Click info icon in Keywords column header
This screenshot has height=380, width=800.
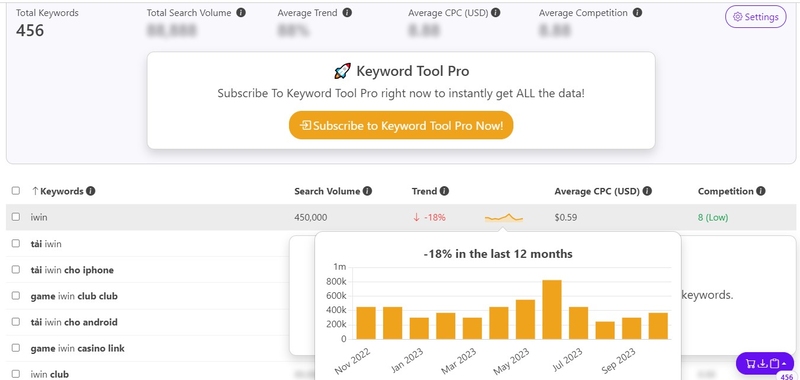(x=91, y=191)
